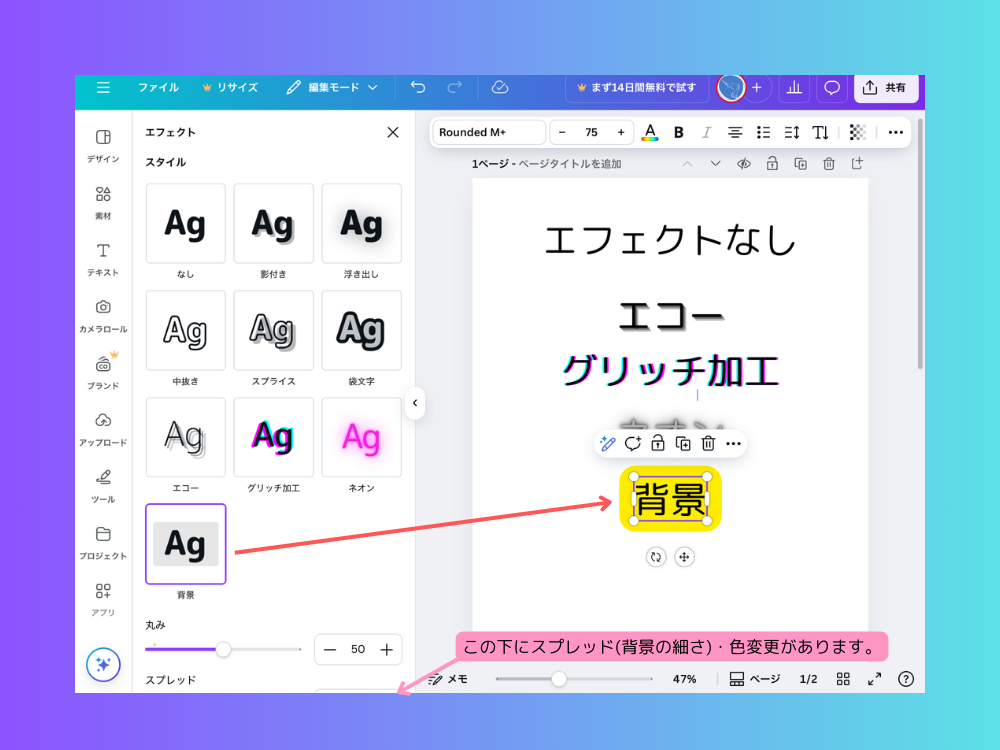Select the ネオン effect style thumbnail
This screenshot has height=750, width=1000.
361,438
